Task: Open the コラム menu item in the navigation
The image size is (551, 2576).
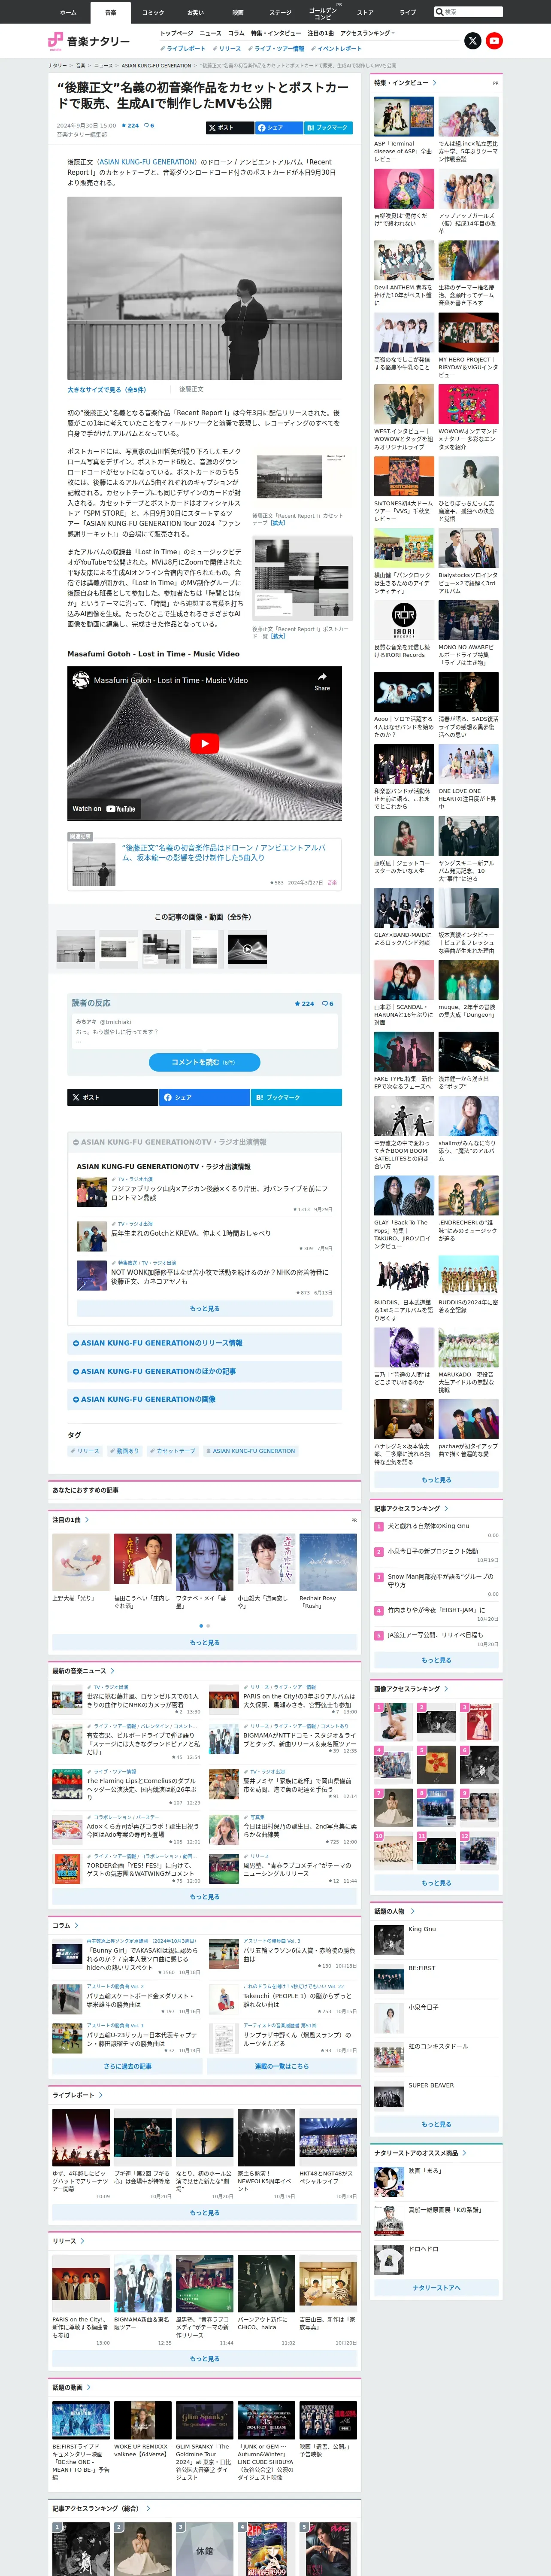Action: 236,33
